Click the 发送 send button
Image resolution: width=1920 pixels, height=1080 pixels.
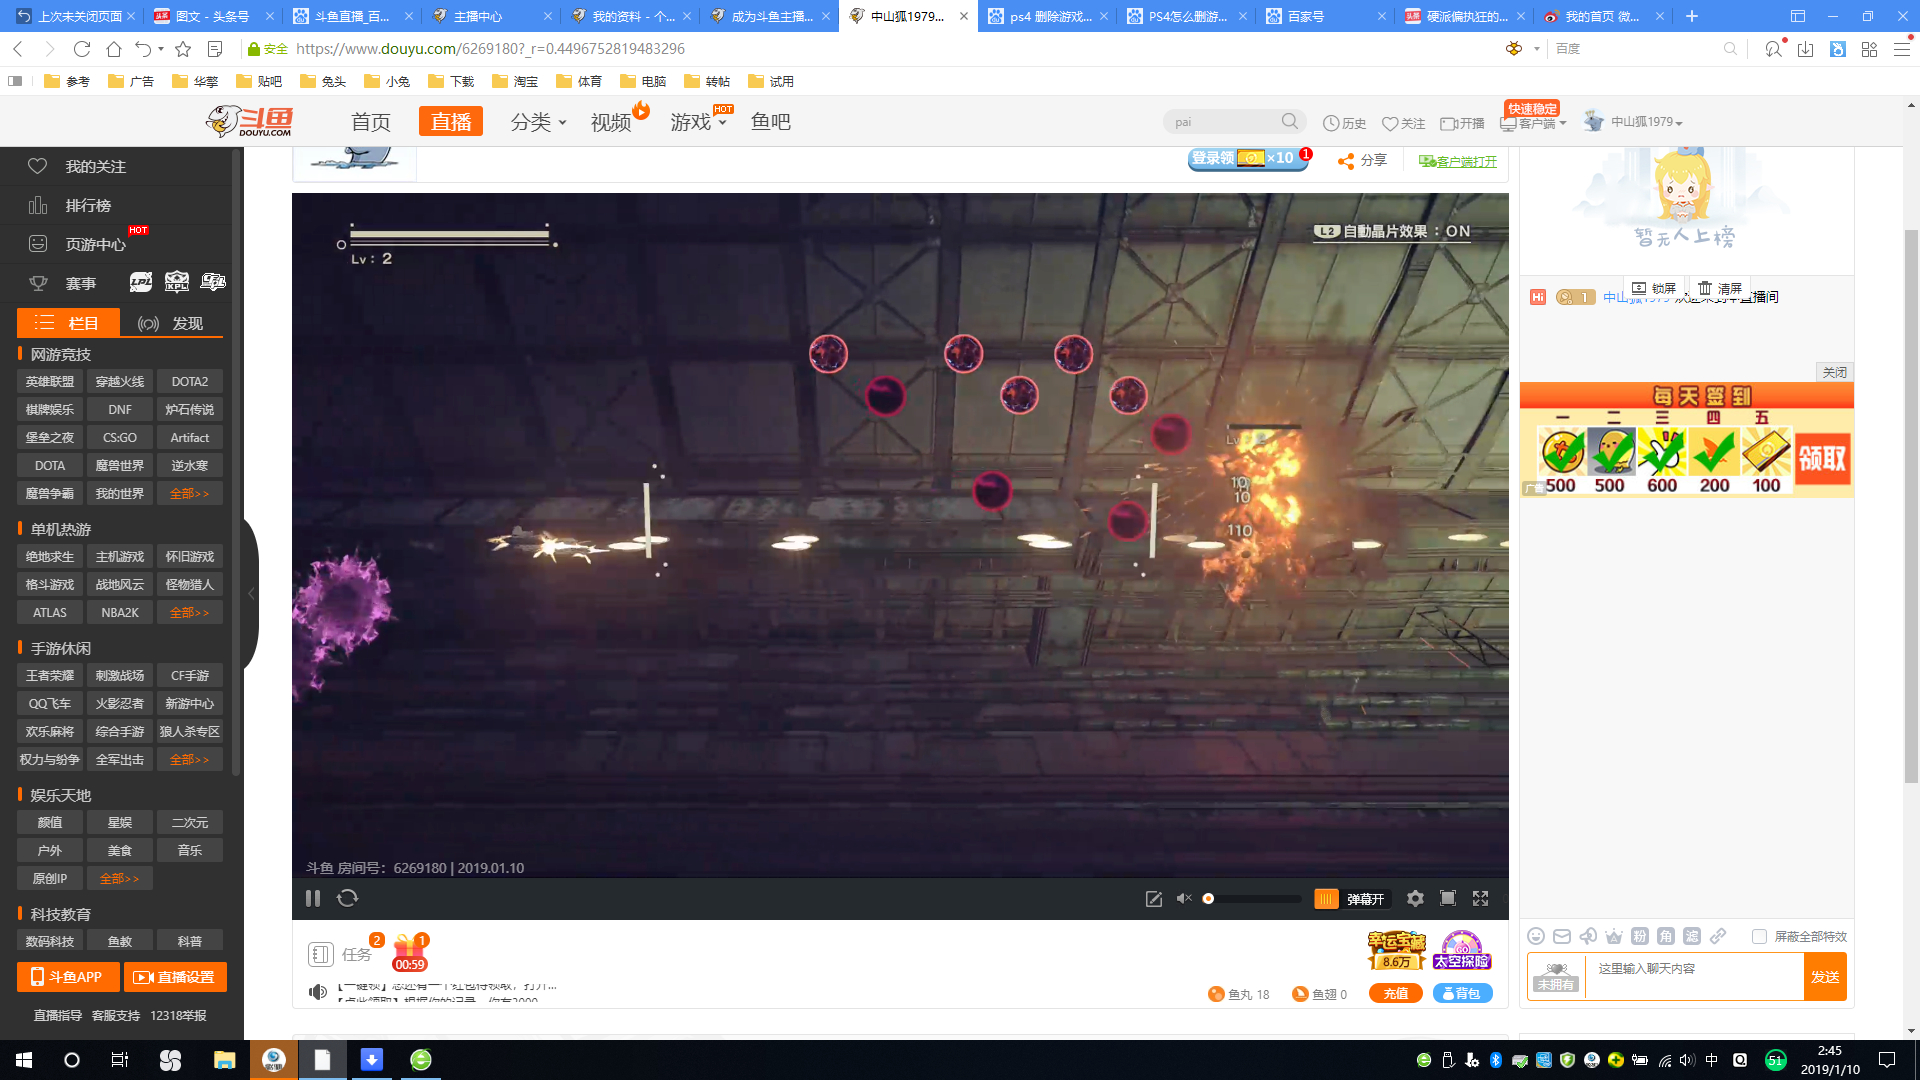click(x=1824, y=977)
